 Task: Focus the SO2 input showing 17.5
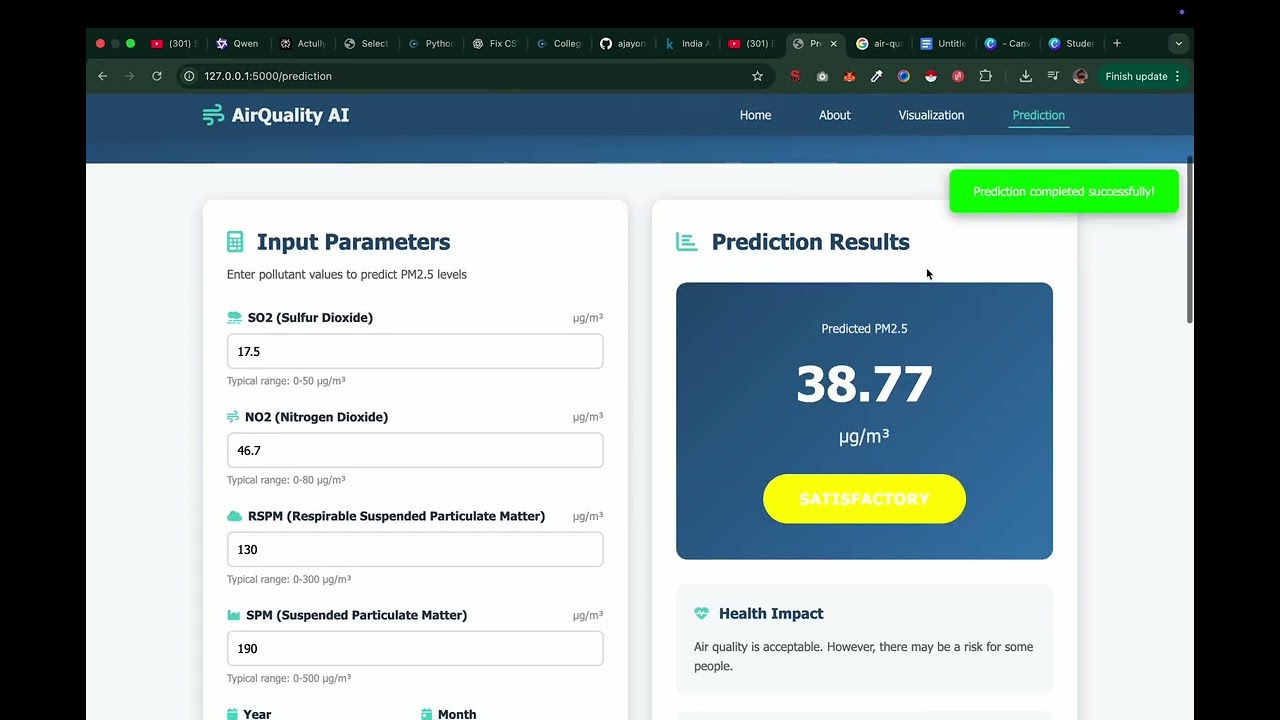[415, 351]
